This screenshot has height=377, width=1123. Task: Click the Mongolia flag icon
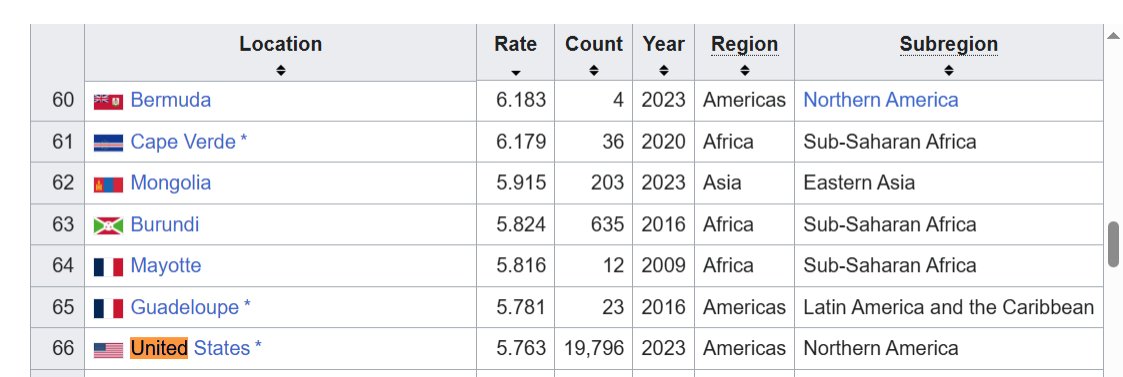coord(108,184)
